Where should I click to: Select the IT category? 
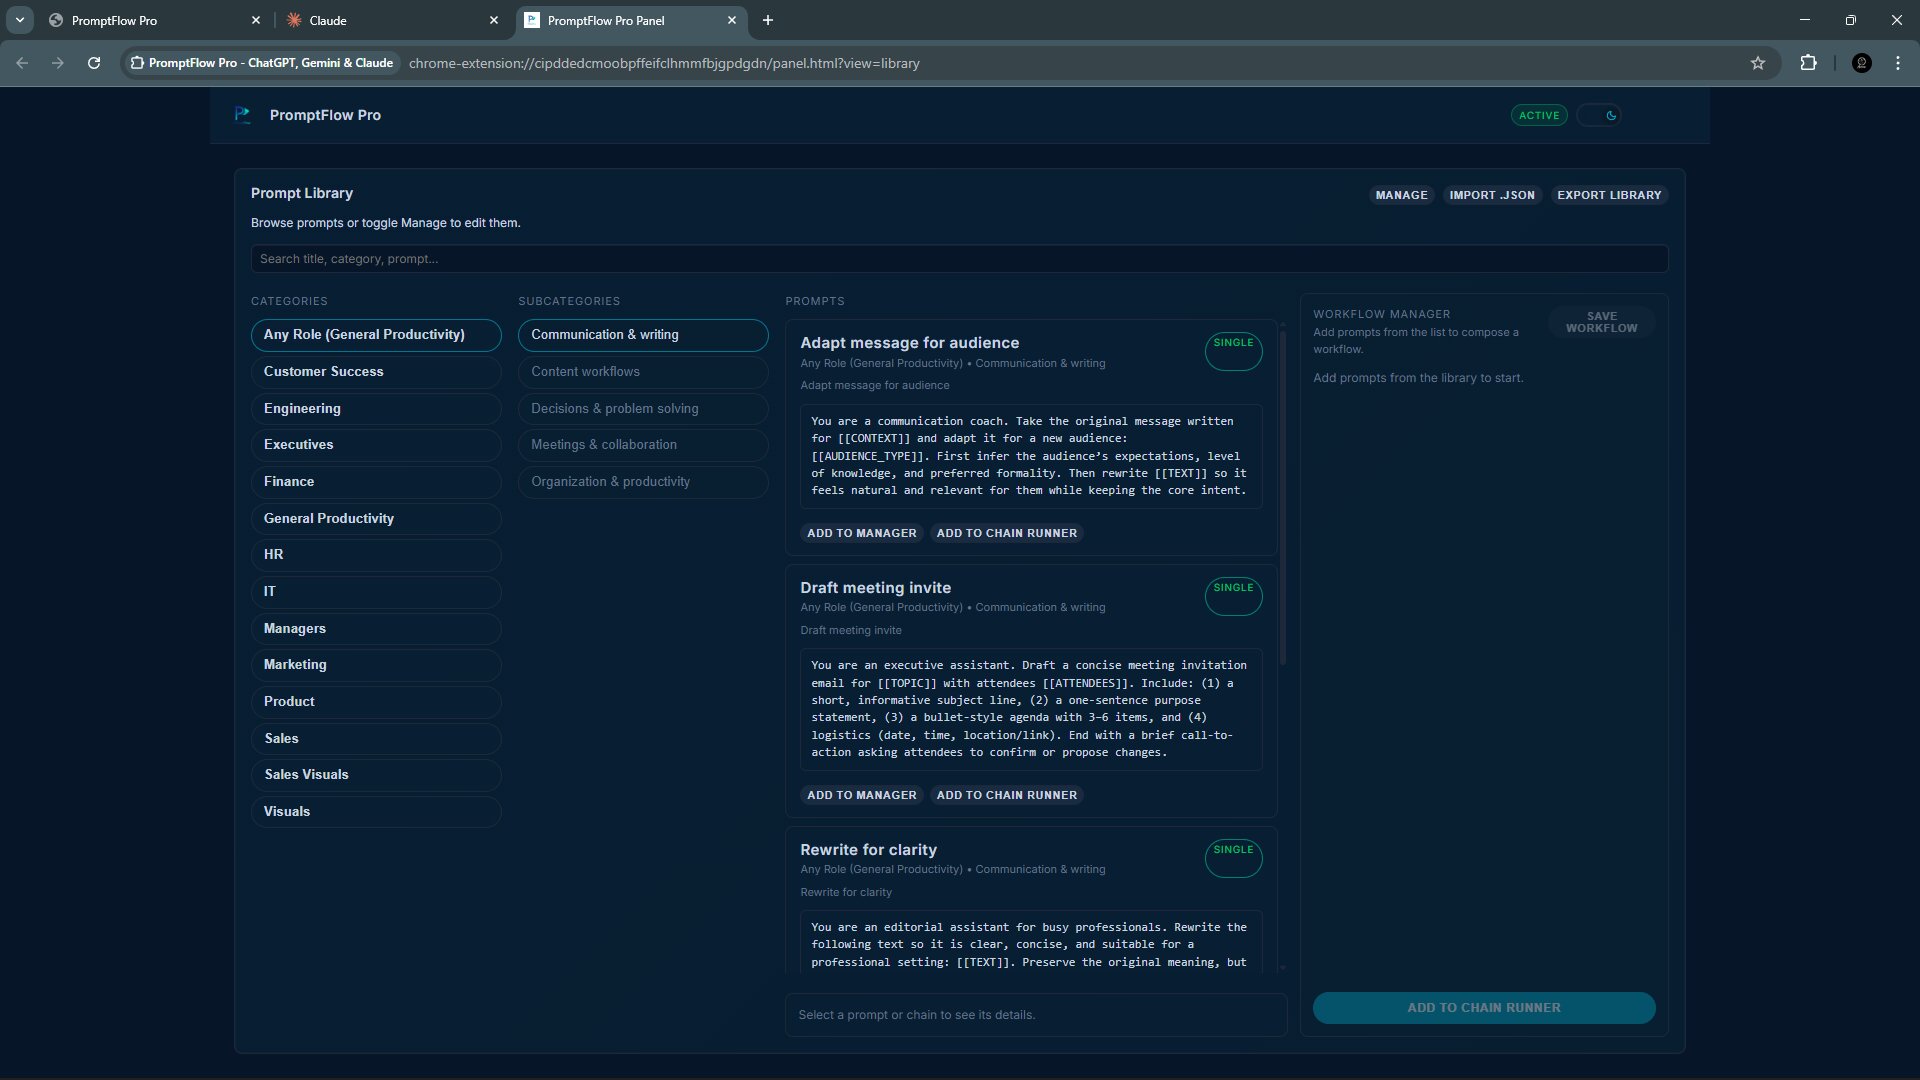pos(376,592)
